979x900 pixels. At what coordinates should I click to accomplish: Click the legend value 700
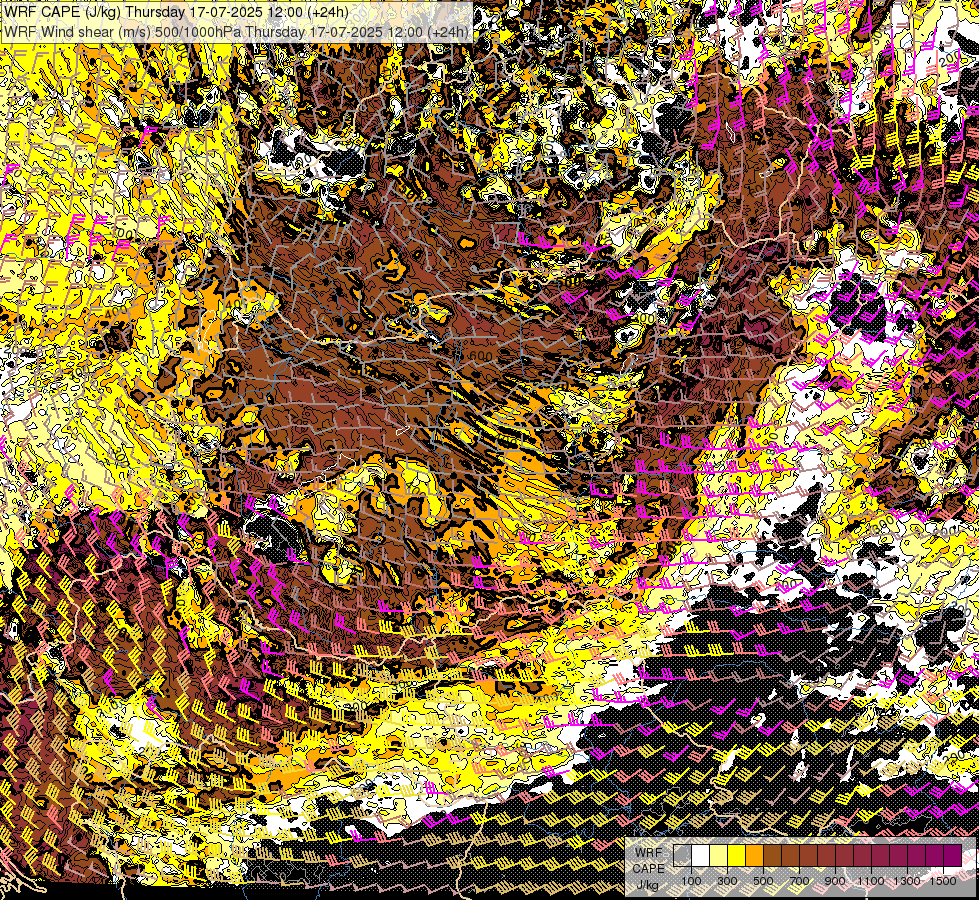[799, 881]
